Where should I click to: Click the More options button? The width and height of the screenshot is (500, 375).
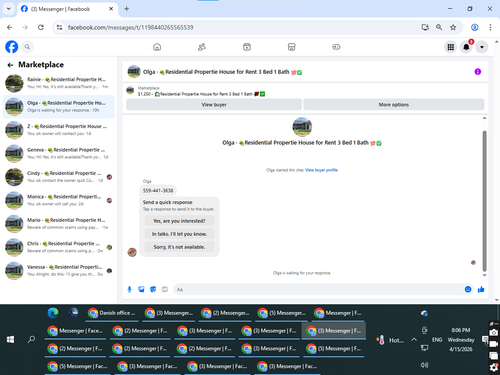tap(394, 105)
